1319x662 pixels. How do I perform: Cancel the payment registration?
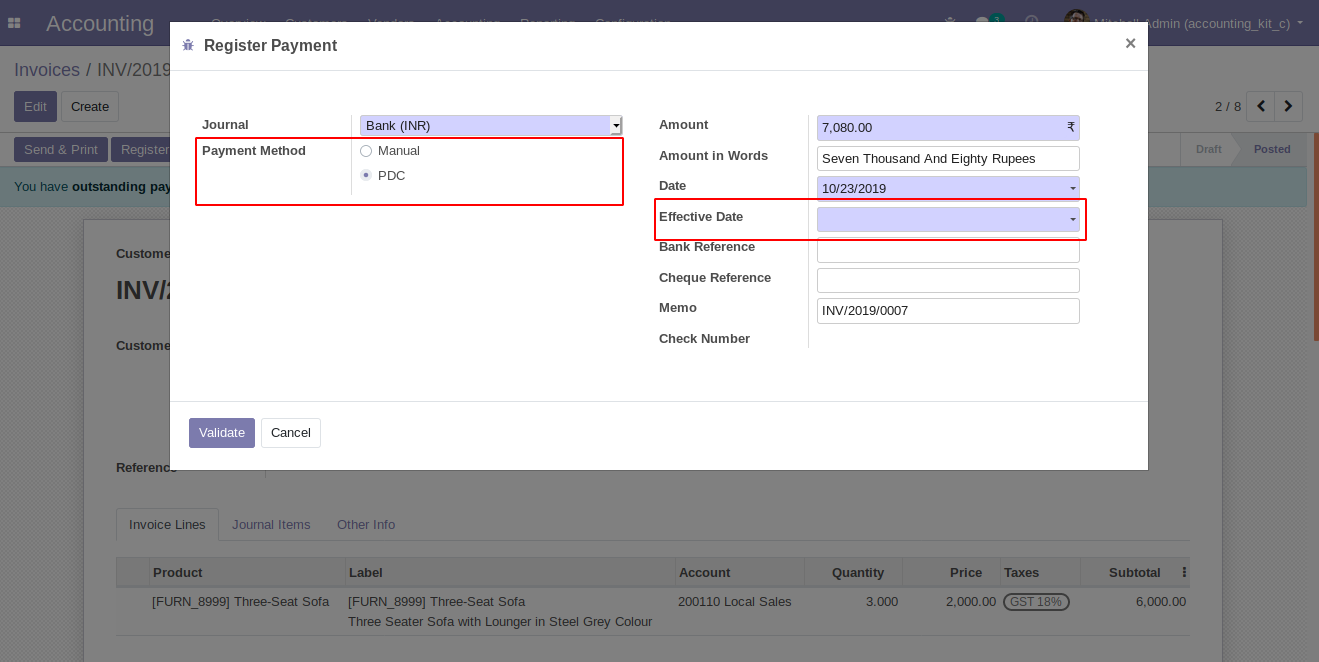click(x=291, y=433)
